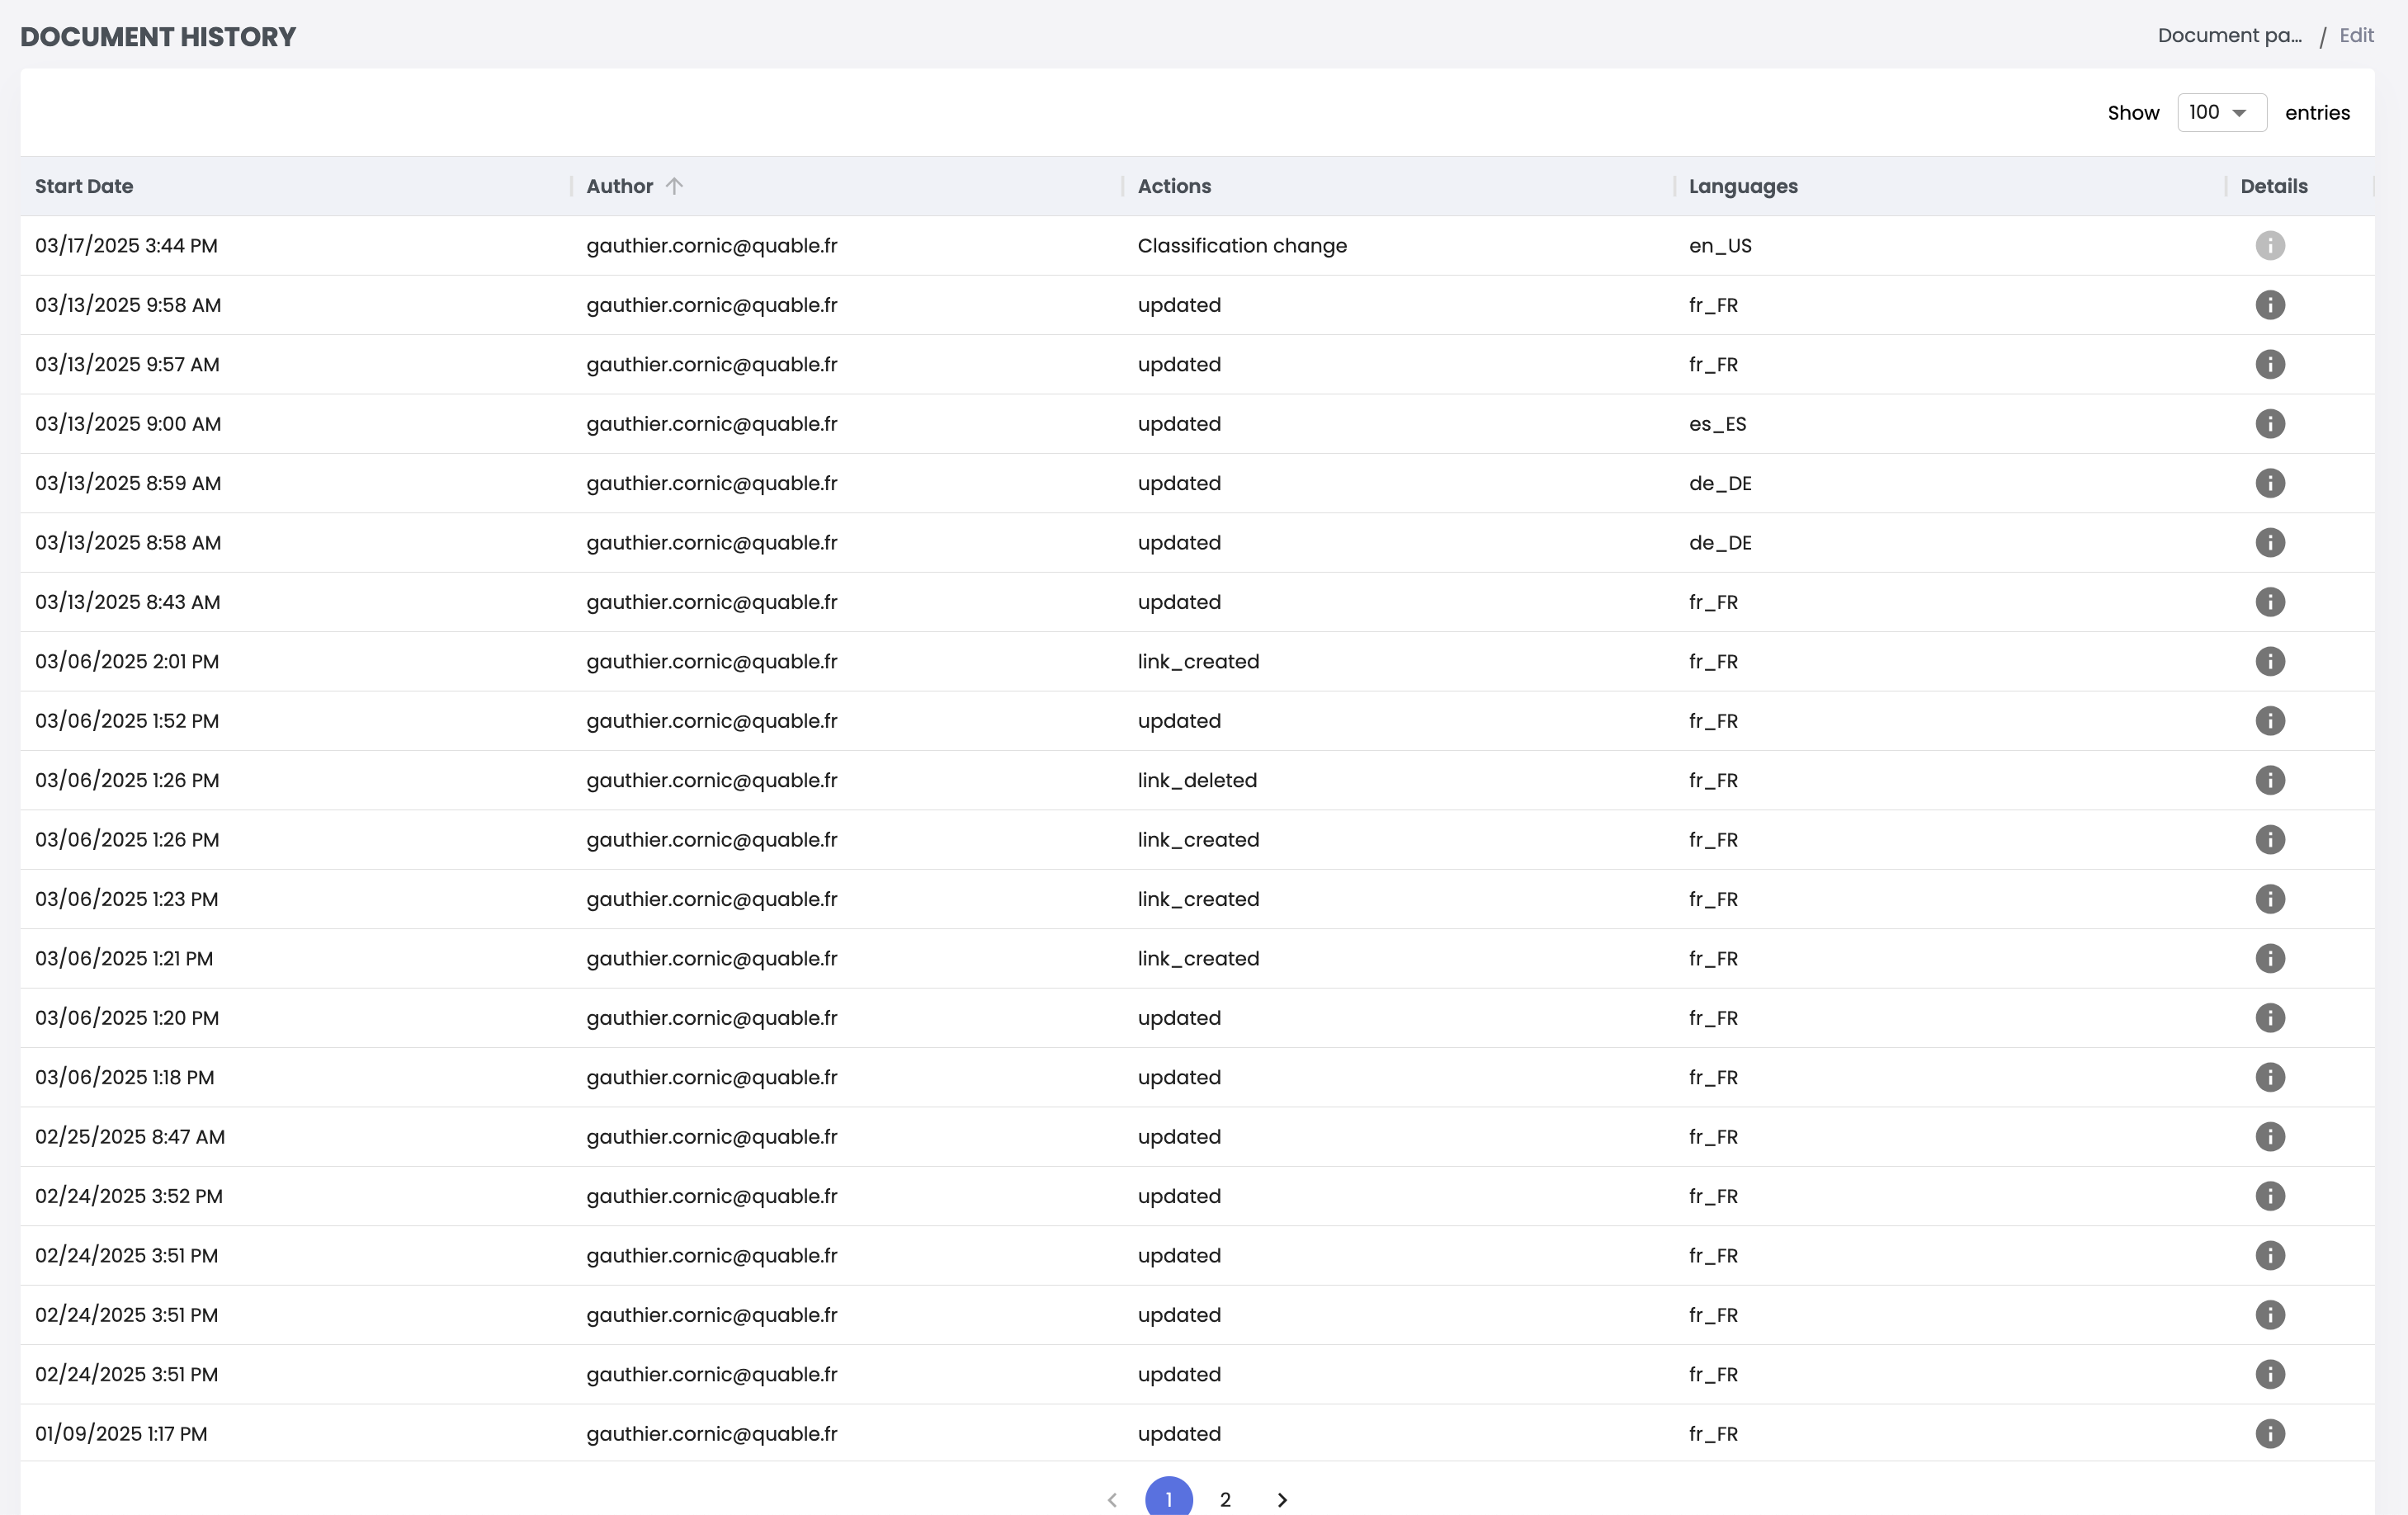Select page 1 pagination button
The image size is (2408, 1515).
click(1168, 1499)
